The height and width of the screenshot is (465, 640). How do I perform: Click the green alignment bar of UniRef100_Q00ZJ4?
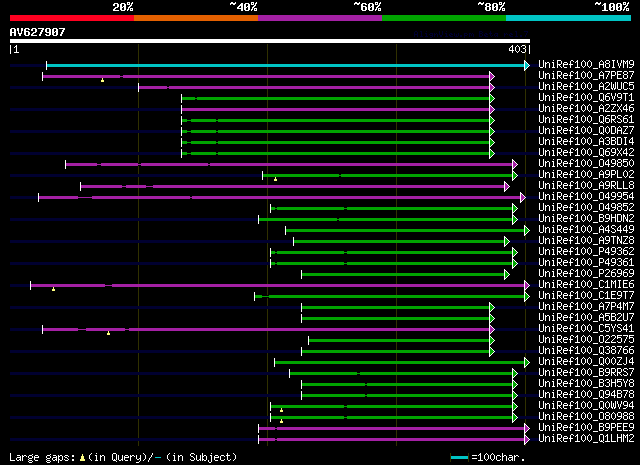(x=401, y=363)
